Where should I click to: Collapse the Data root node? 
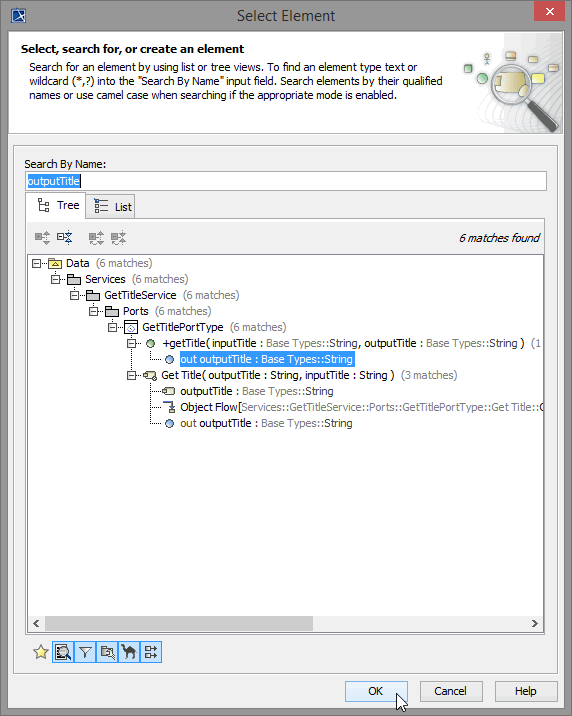(x=36, y=263)
